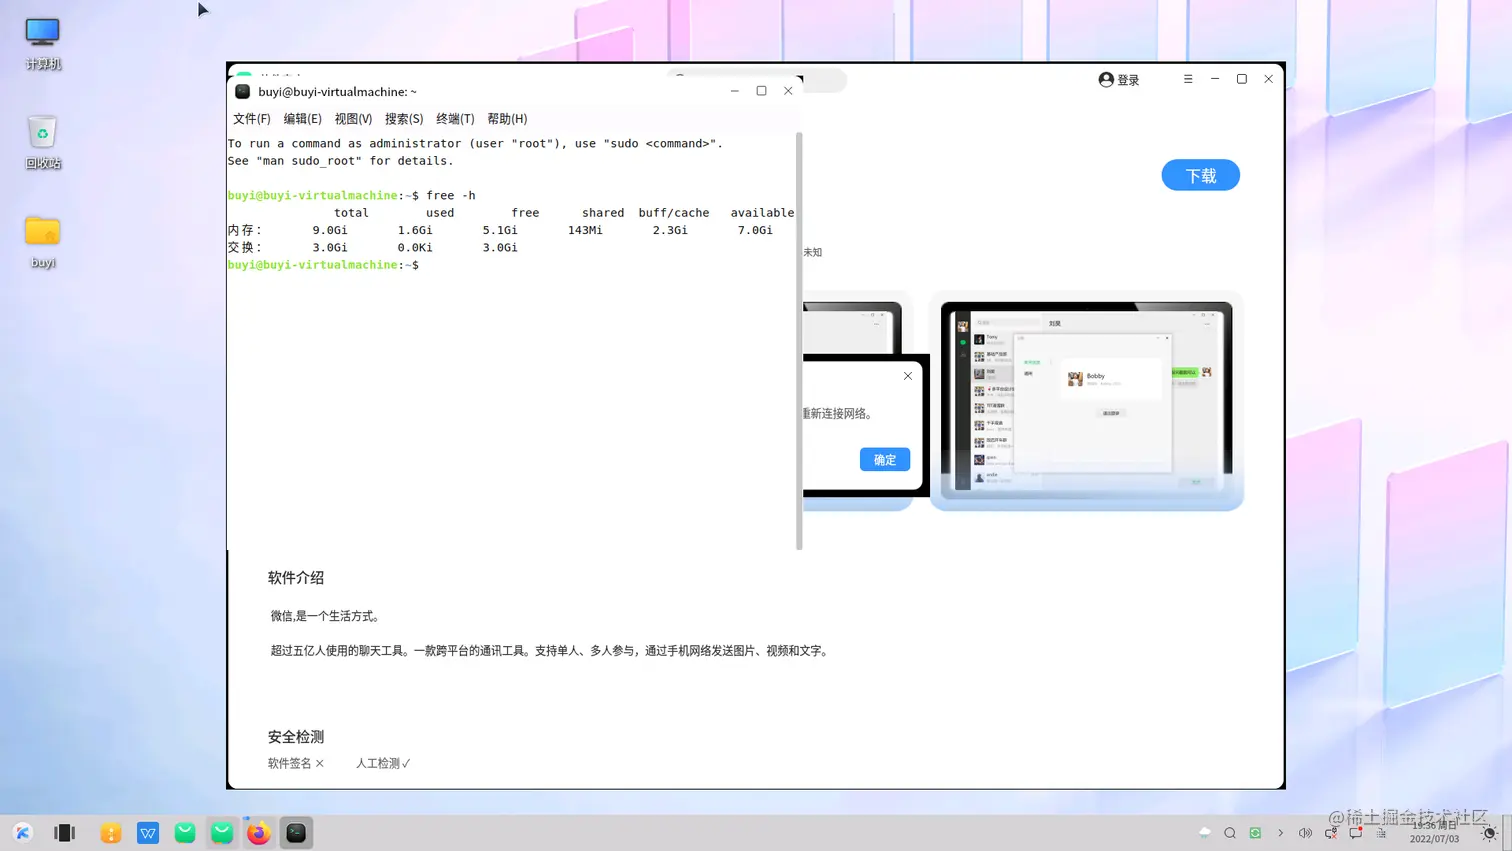
Task: Open the 终端(T) menu in the terminal
Action: pos(455,119)
